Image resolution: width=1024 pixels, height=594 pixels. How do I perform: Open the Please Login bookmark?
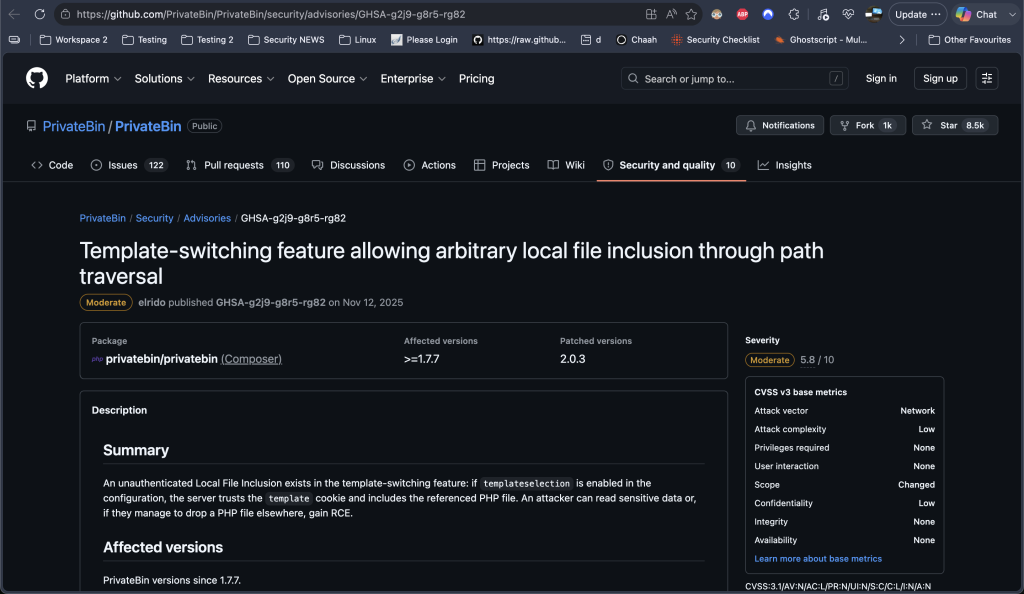[424, 40]
